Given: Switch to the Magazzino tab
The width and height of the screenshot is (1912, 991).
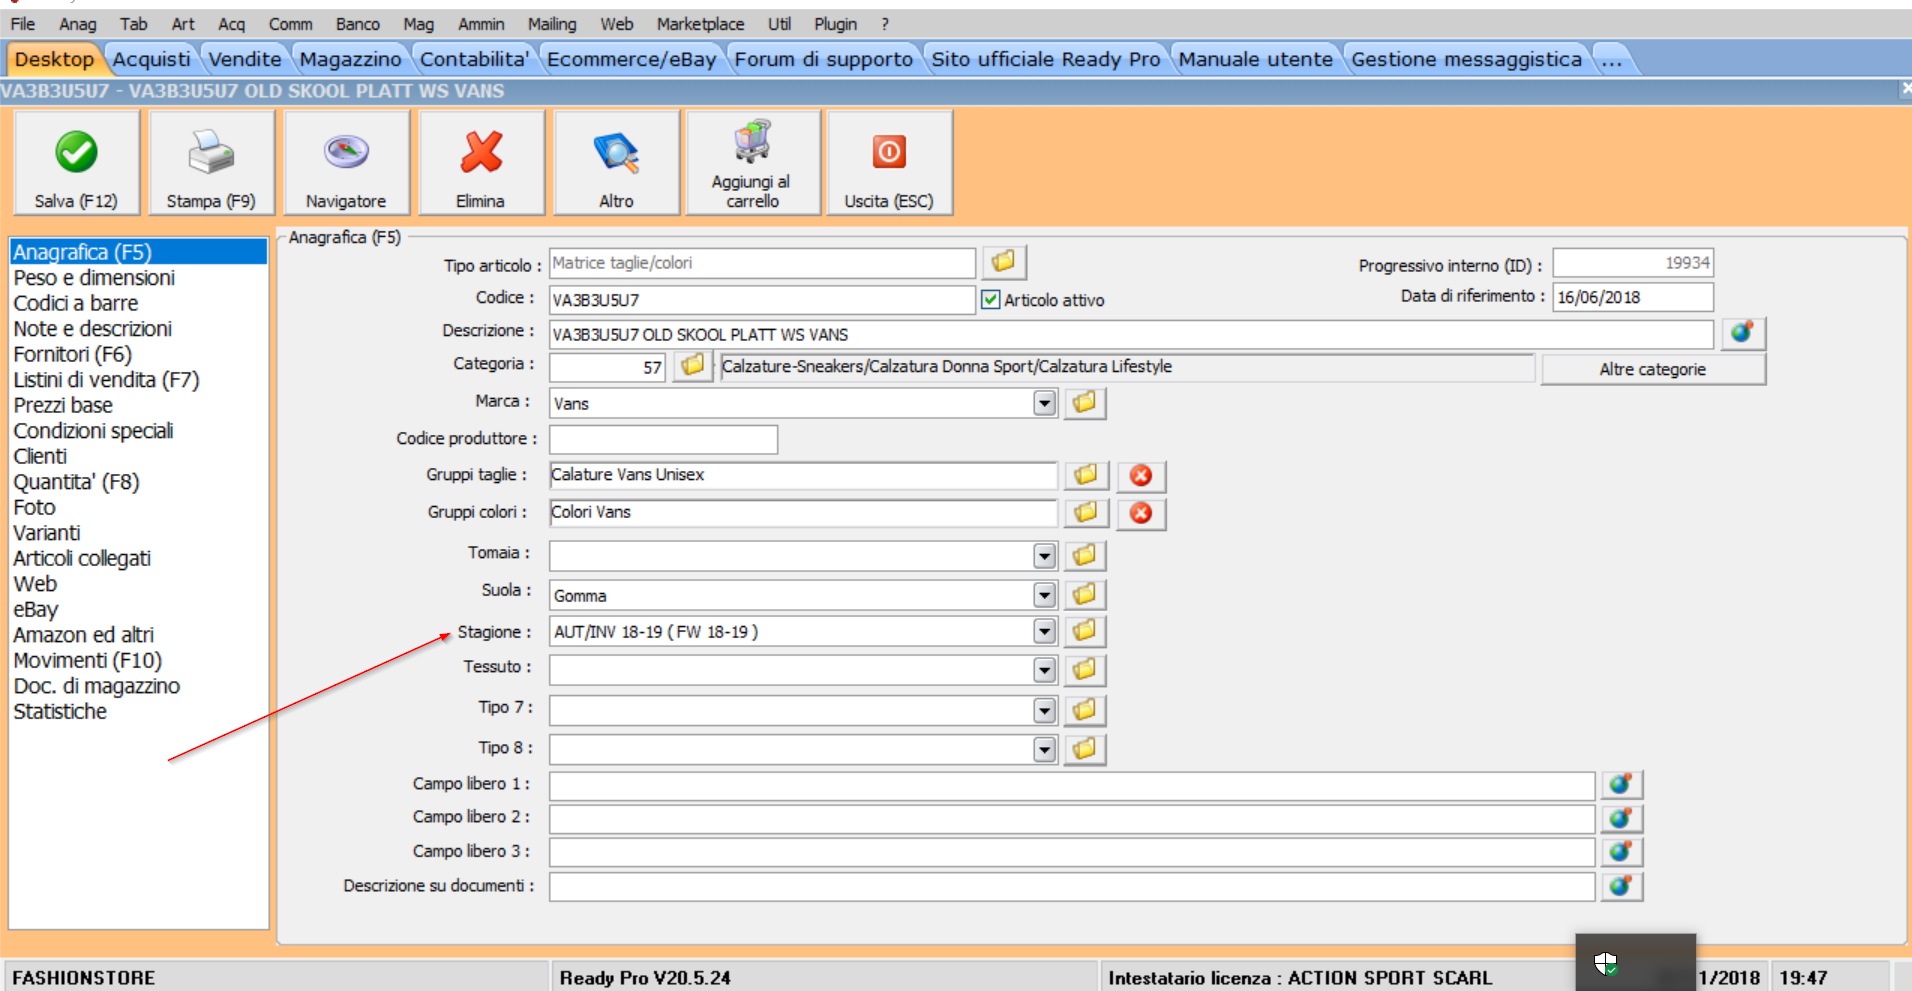Looking at the screenshot, I should 350,59.
